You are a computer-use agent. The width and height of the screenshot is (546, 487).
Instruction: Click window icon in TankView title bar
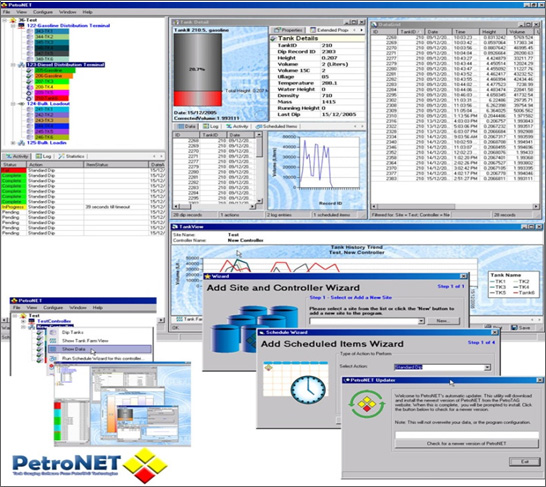(175, 227)
